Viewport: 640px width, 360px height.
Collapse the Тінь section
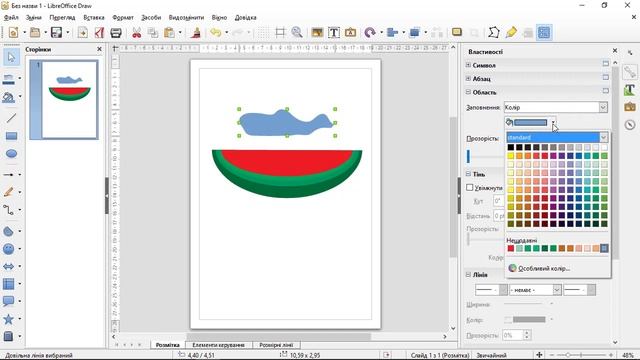pos(469,174)
